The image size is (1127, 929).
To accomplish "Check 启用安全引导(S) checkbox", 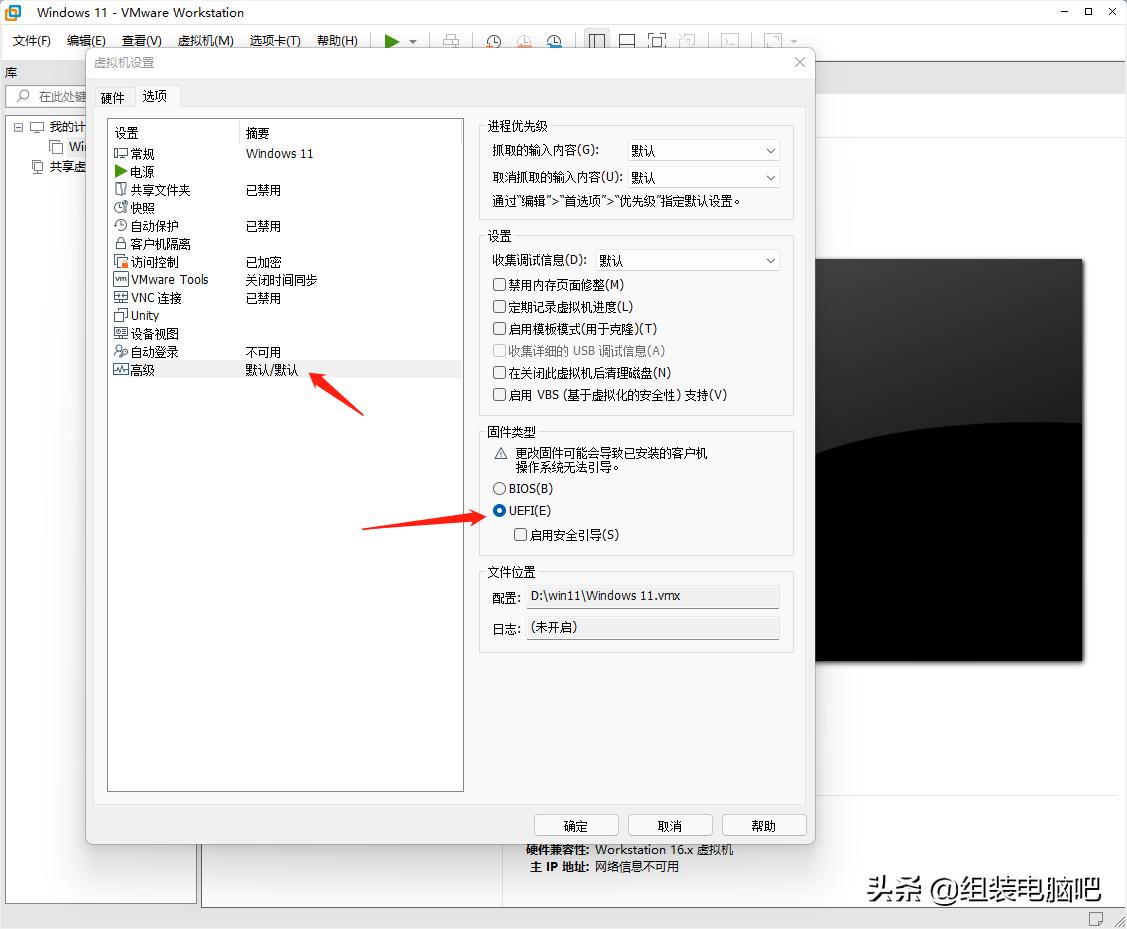I will [x=520, y=534].
